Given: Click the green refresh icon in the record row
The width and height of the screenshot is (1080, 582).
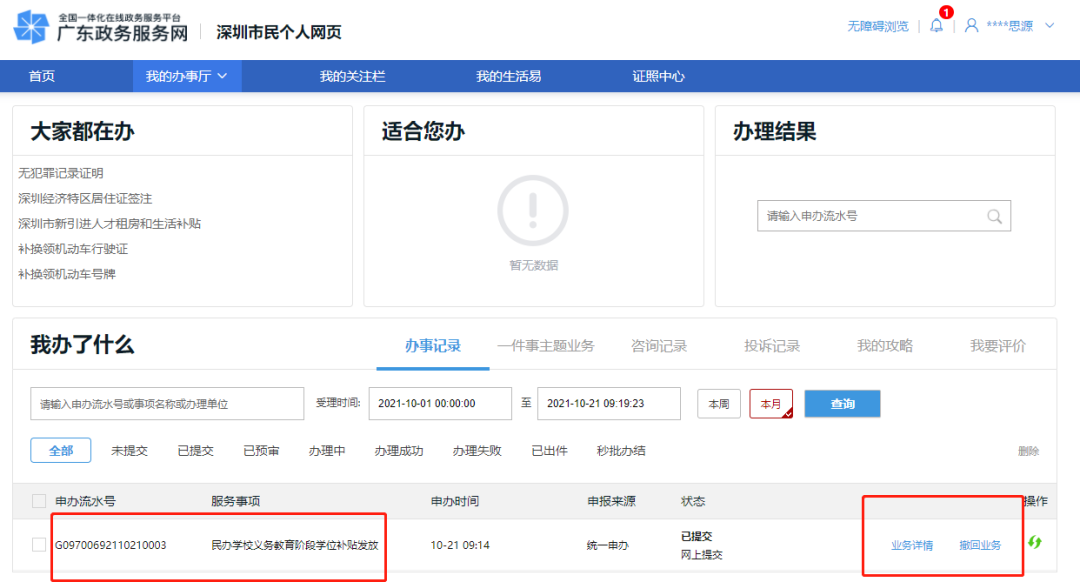Looking at the screenshot, I should (x=1035, y=542).
